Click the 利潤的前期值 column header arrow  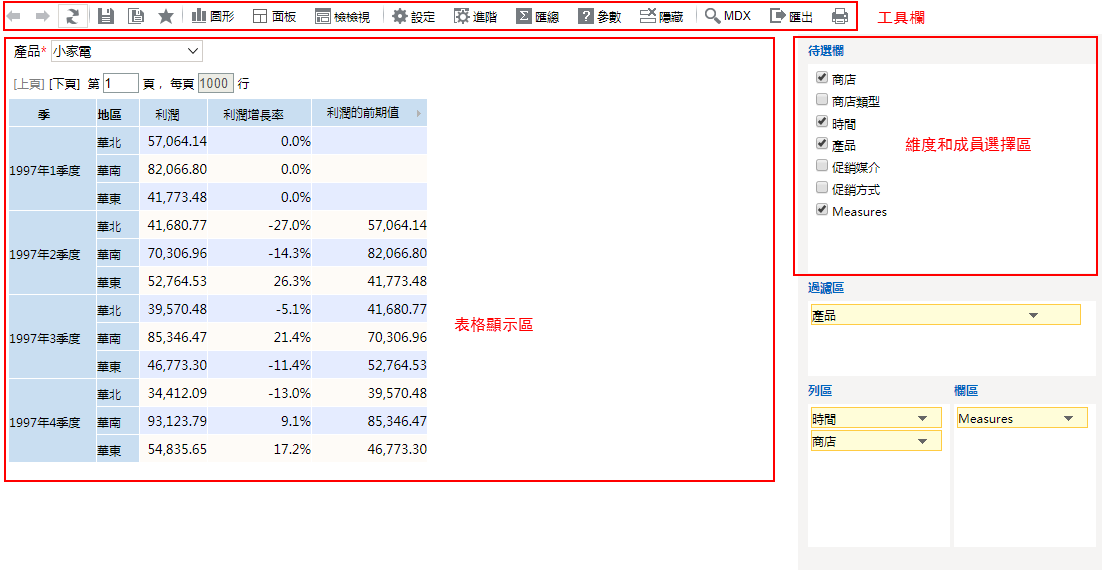coord(419,113)
